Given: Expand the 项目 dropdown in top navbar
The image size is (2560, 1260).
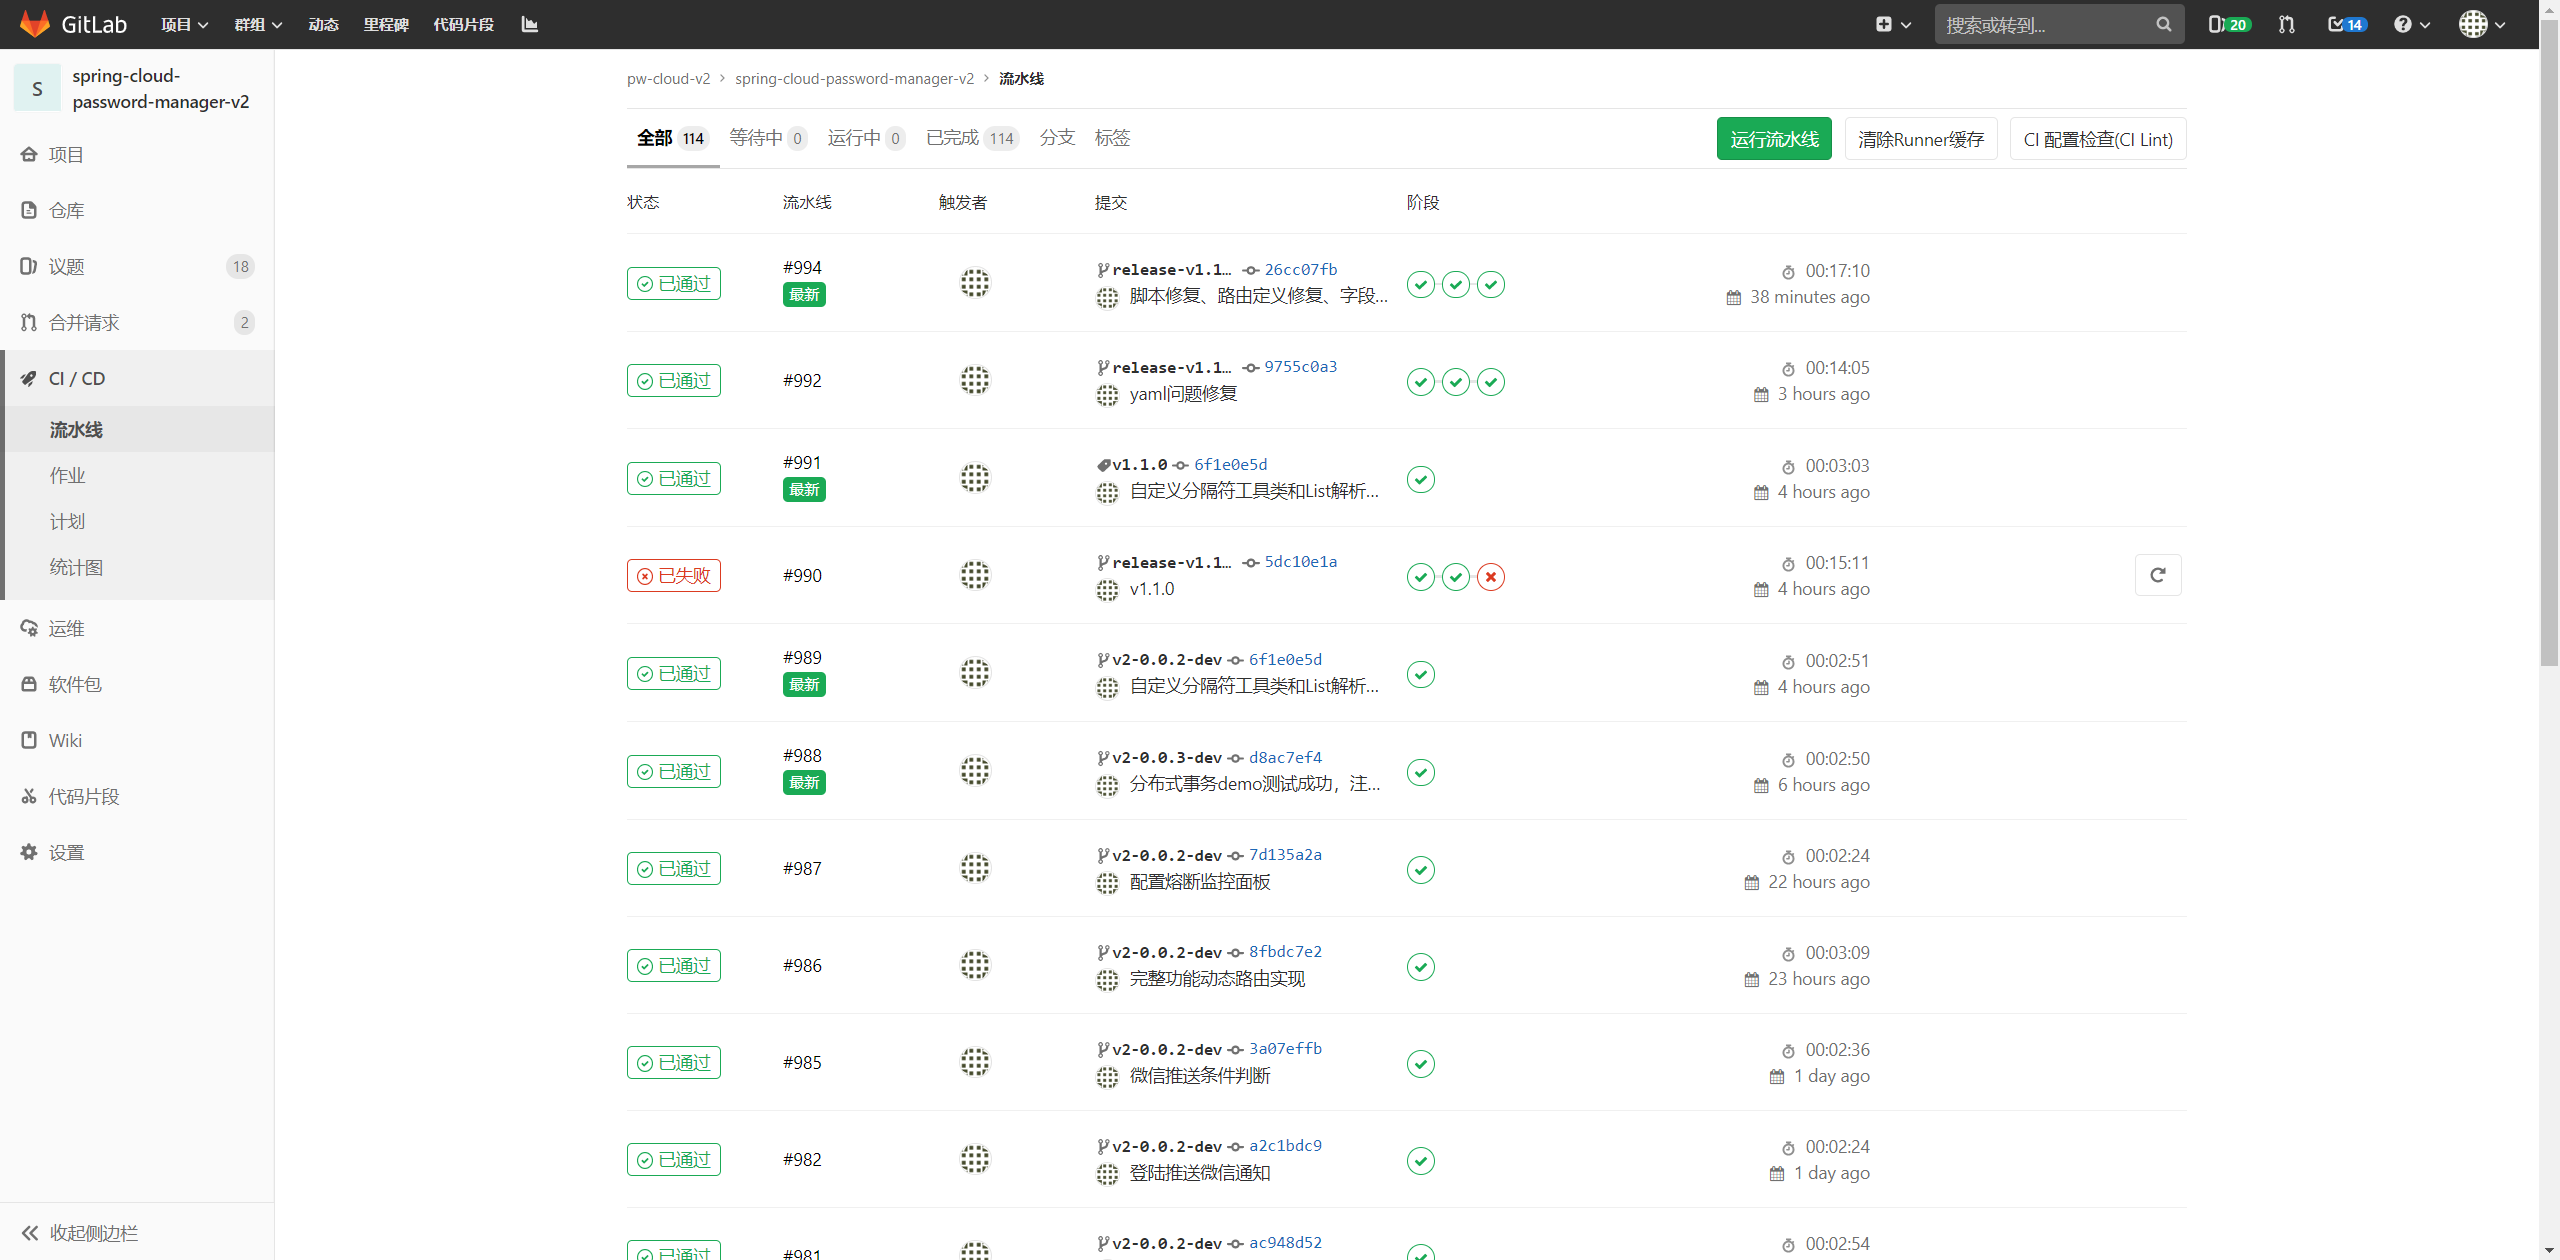Looking at the screenshot, I should [x=184, y=24].
